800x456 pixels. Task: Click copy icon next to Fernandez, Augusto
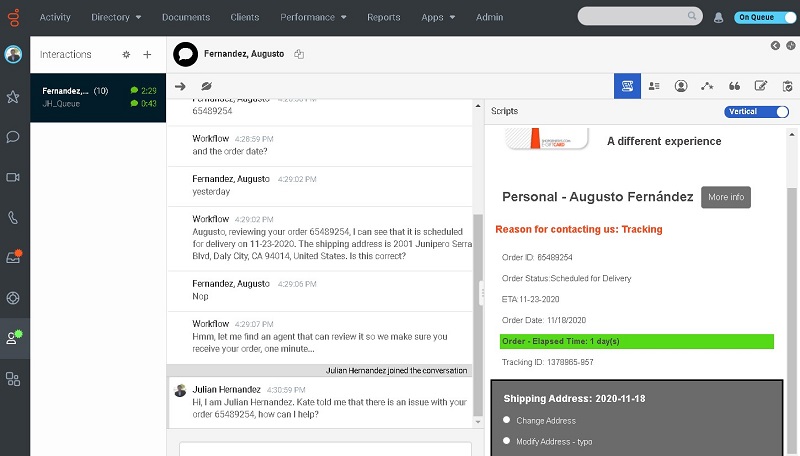(299, 54)
